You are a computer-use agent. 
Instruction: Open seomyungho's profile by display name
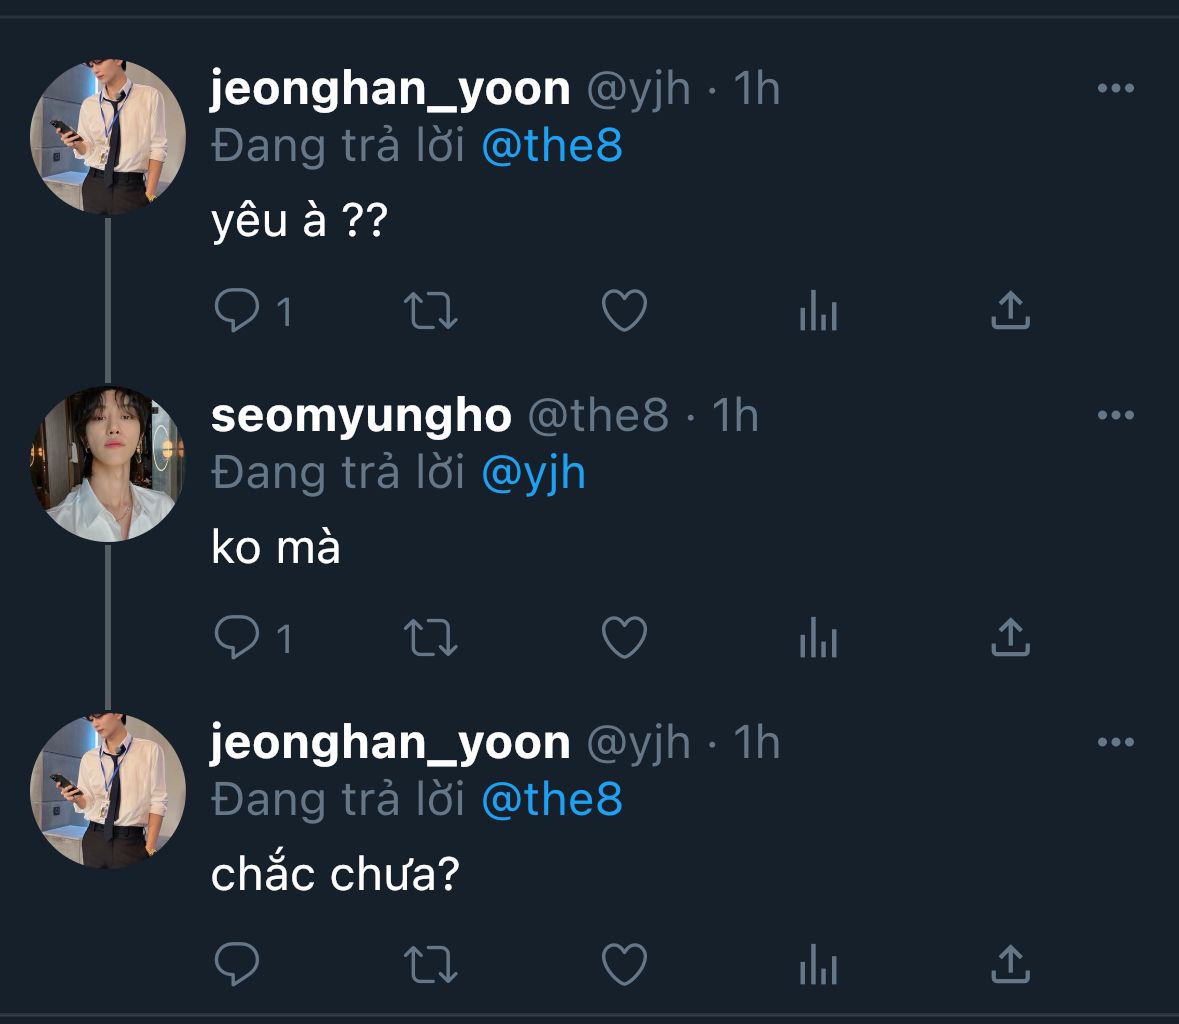point(361,416)
